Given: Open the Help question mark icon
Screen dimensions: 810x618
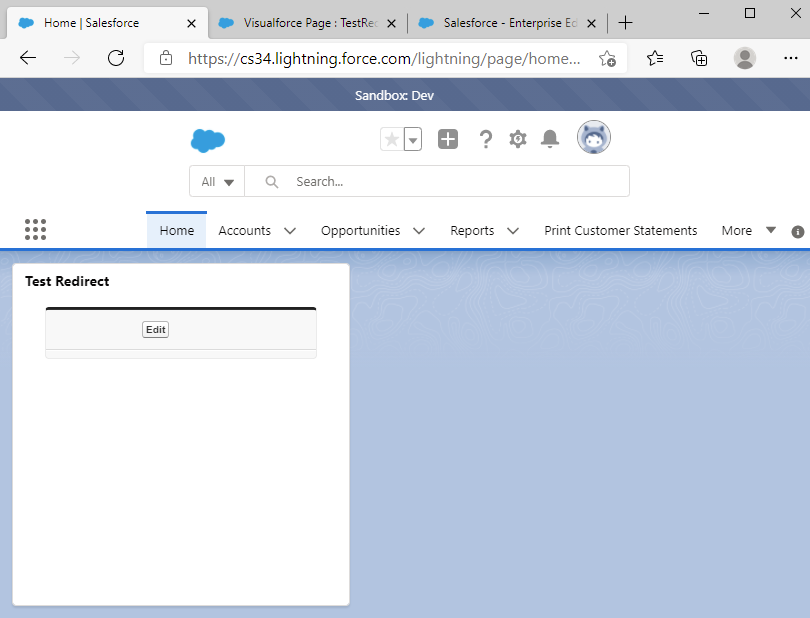Looking at the screenshot, I should pyautogui.click(x=486, y=140).
